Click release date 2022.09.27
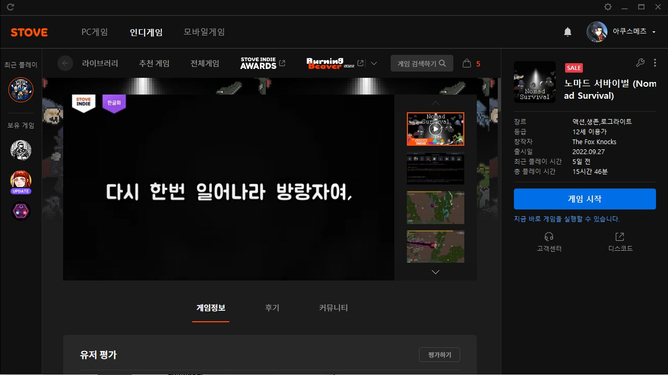Image resolution: width=668 pixels, height=375 pixels. pos(588,152)
